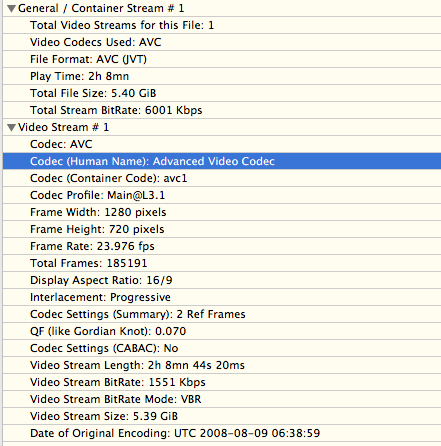Select the Codec (Container Code): avc1 row
This screenshot has width=441, height=446.
click(222, 178)
